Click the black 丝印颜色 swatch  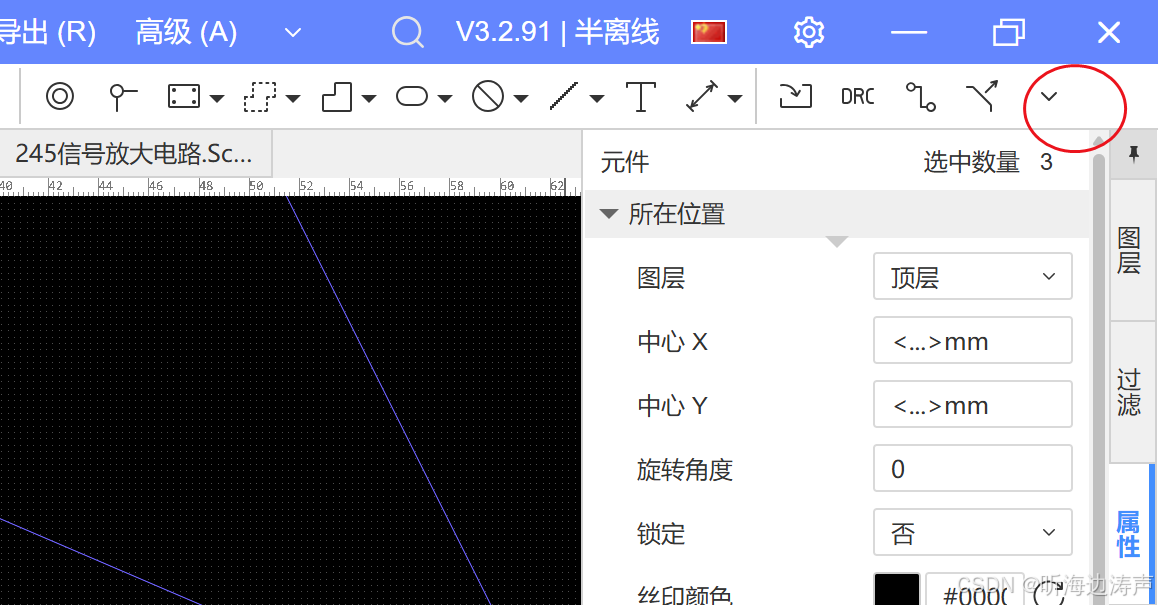click(x=897, y=589)
